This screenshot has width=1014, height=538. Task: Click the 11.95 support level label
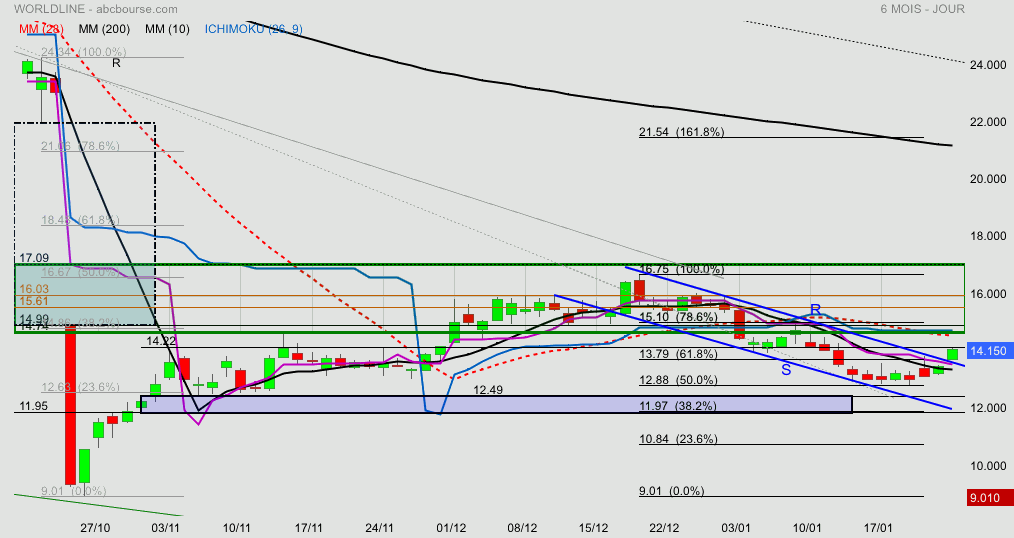(34, 406)
